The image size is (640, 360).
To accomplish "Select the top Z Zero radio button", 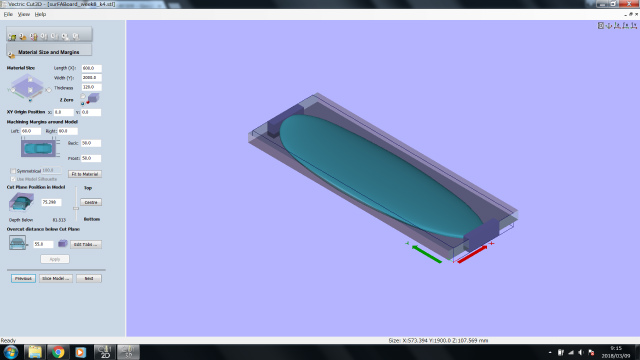I will [x=83, y=96].
